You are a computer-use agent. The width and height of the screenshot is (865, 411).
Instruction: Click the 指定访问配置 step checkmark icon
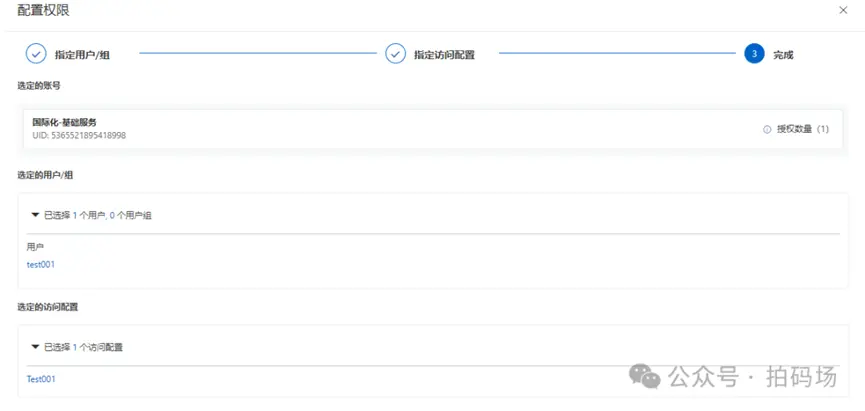coord(396,54)
